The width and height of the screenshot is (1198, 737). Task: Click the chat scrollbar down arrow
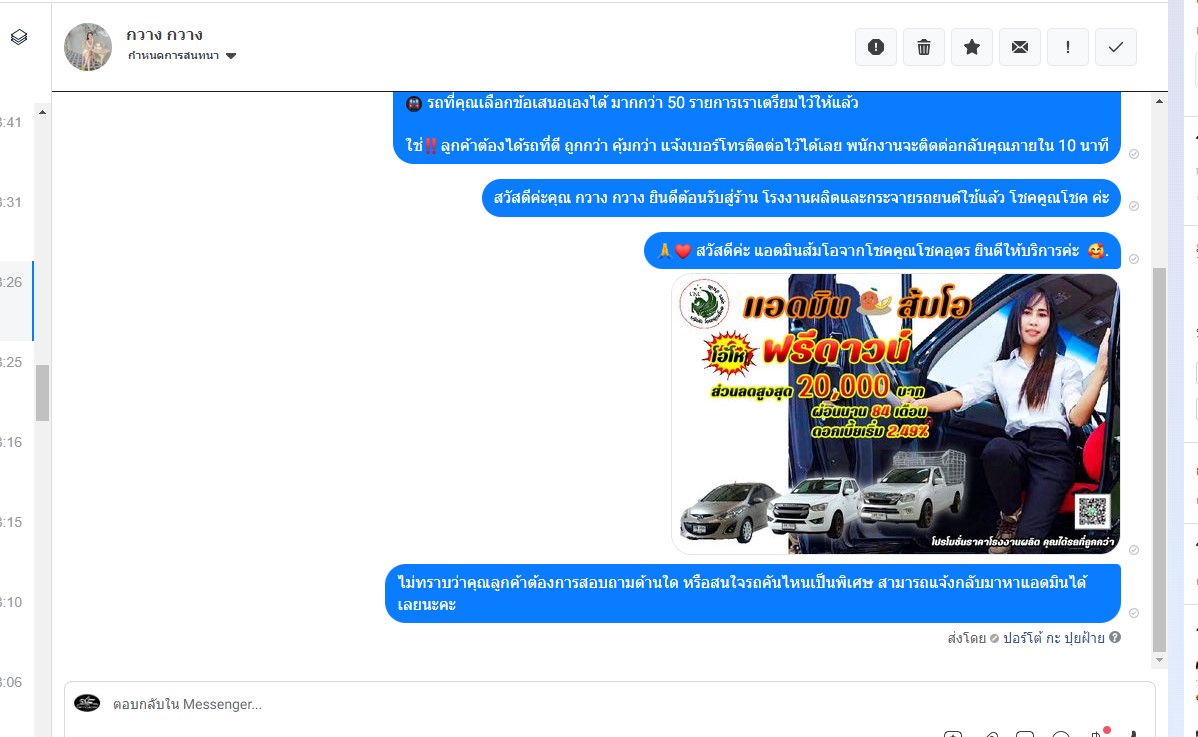pyautogui.click(x=1160, y=660)
